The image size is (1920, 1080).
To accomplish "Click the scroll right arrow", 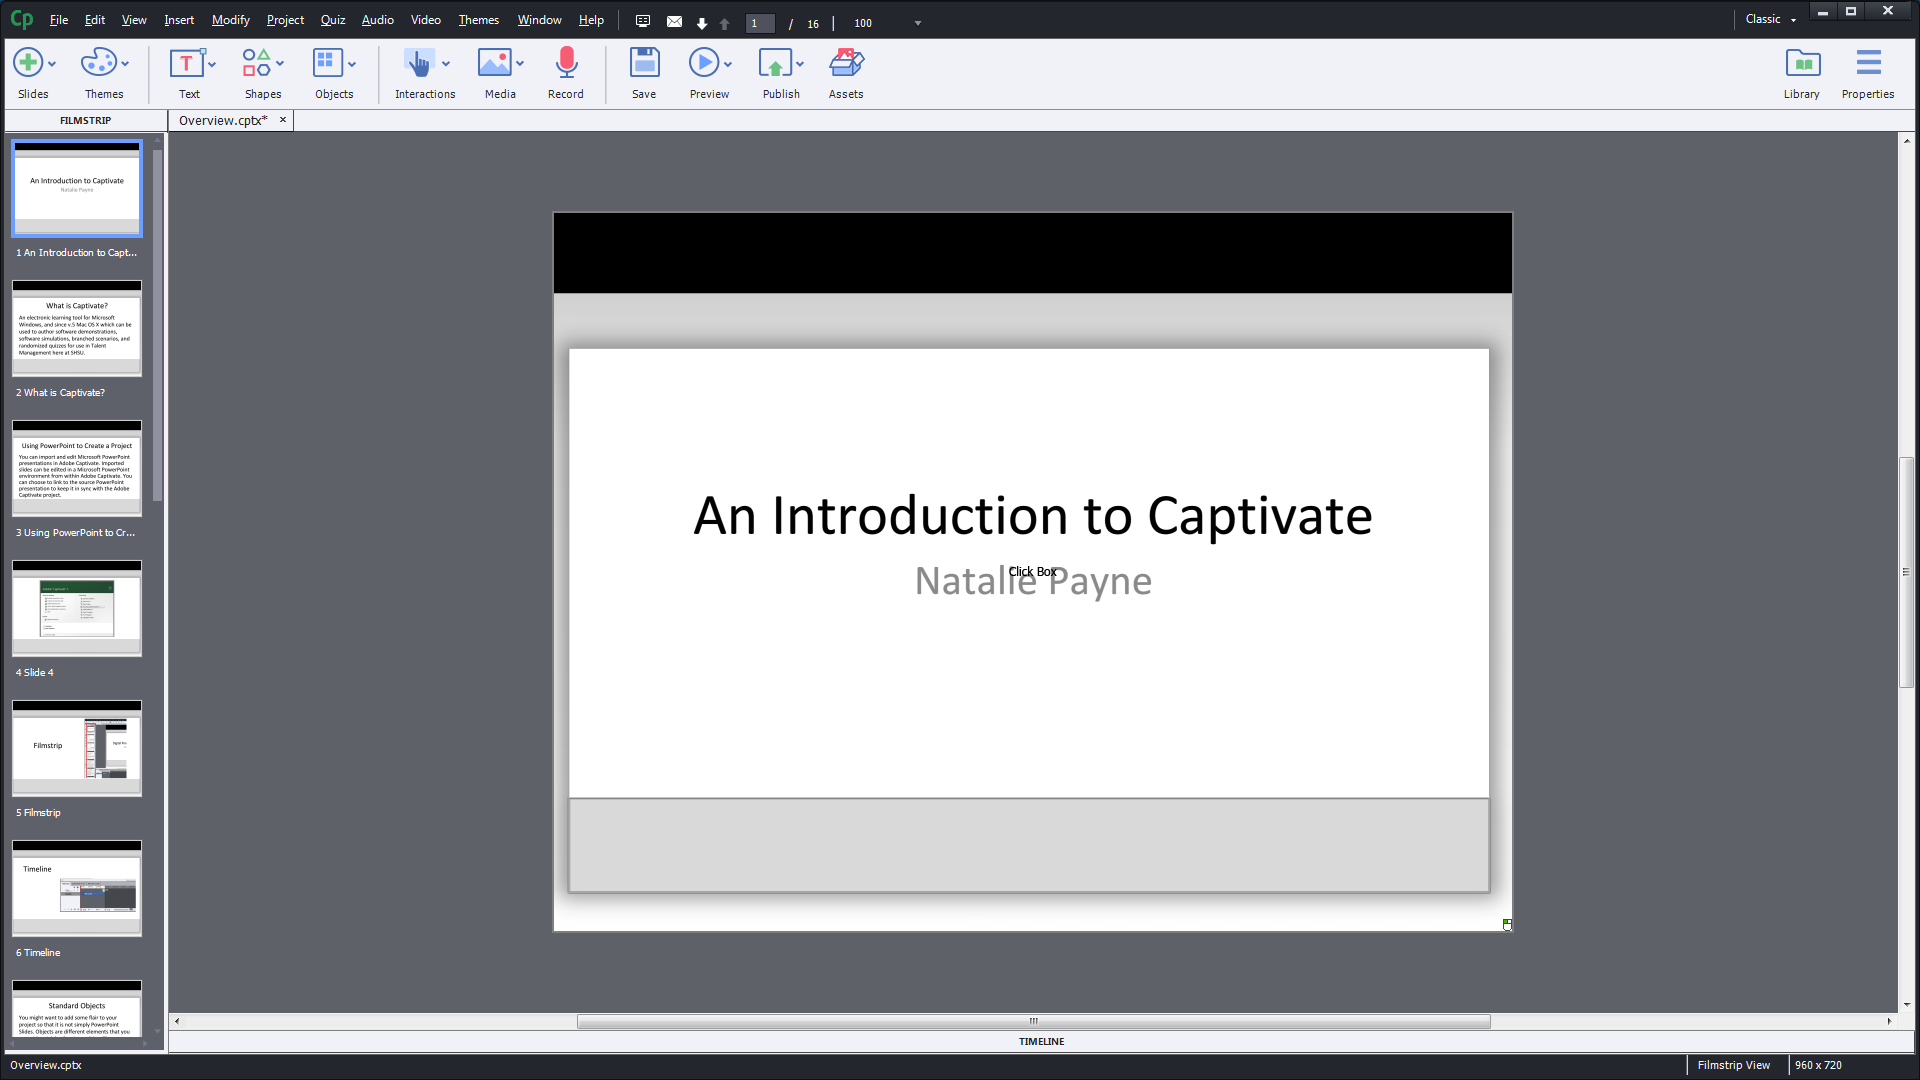I will (1889, 1021).
